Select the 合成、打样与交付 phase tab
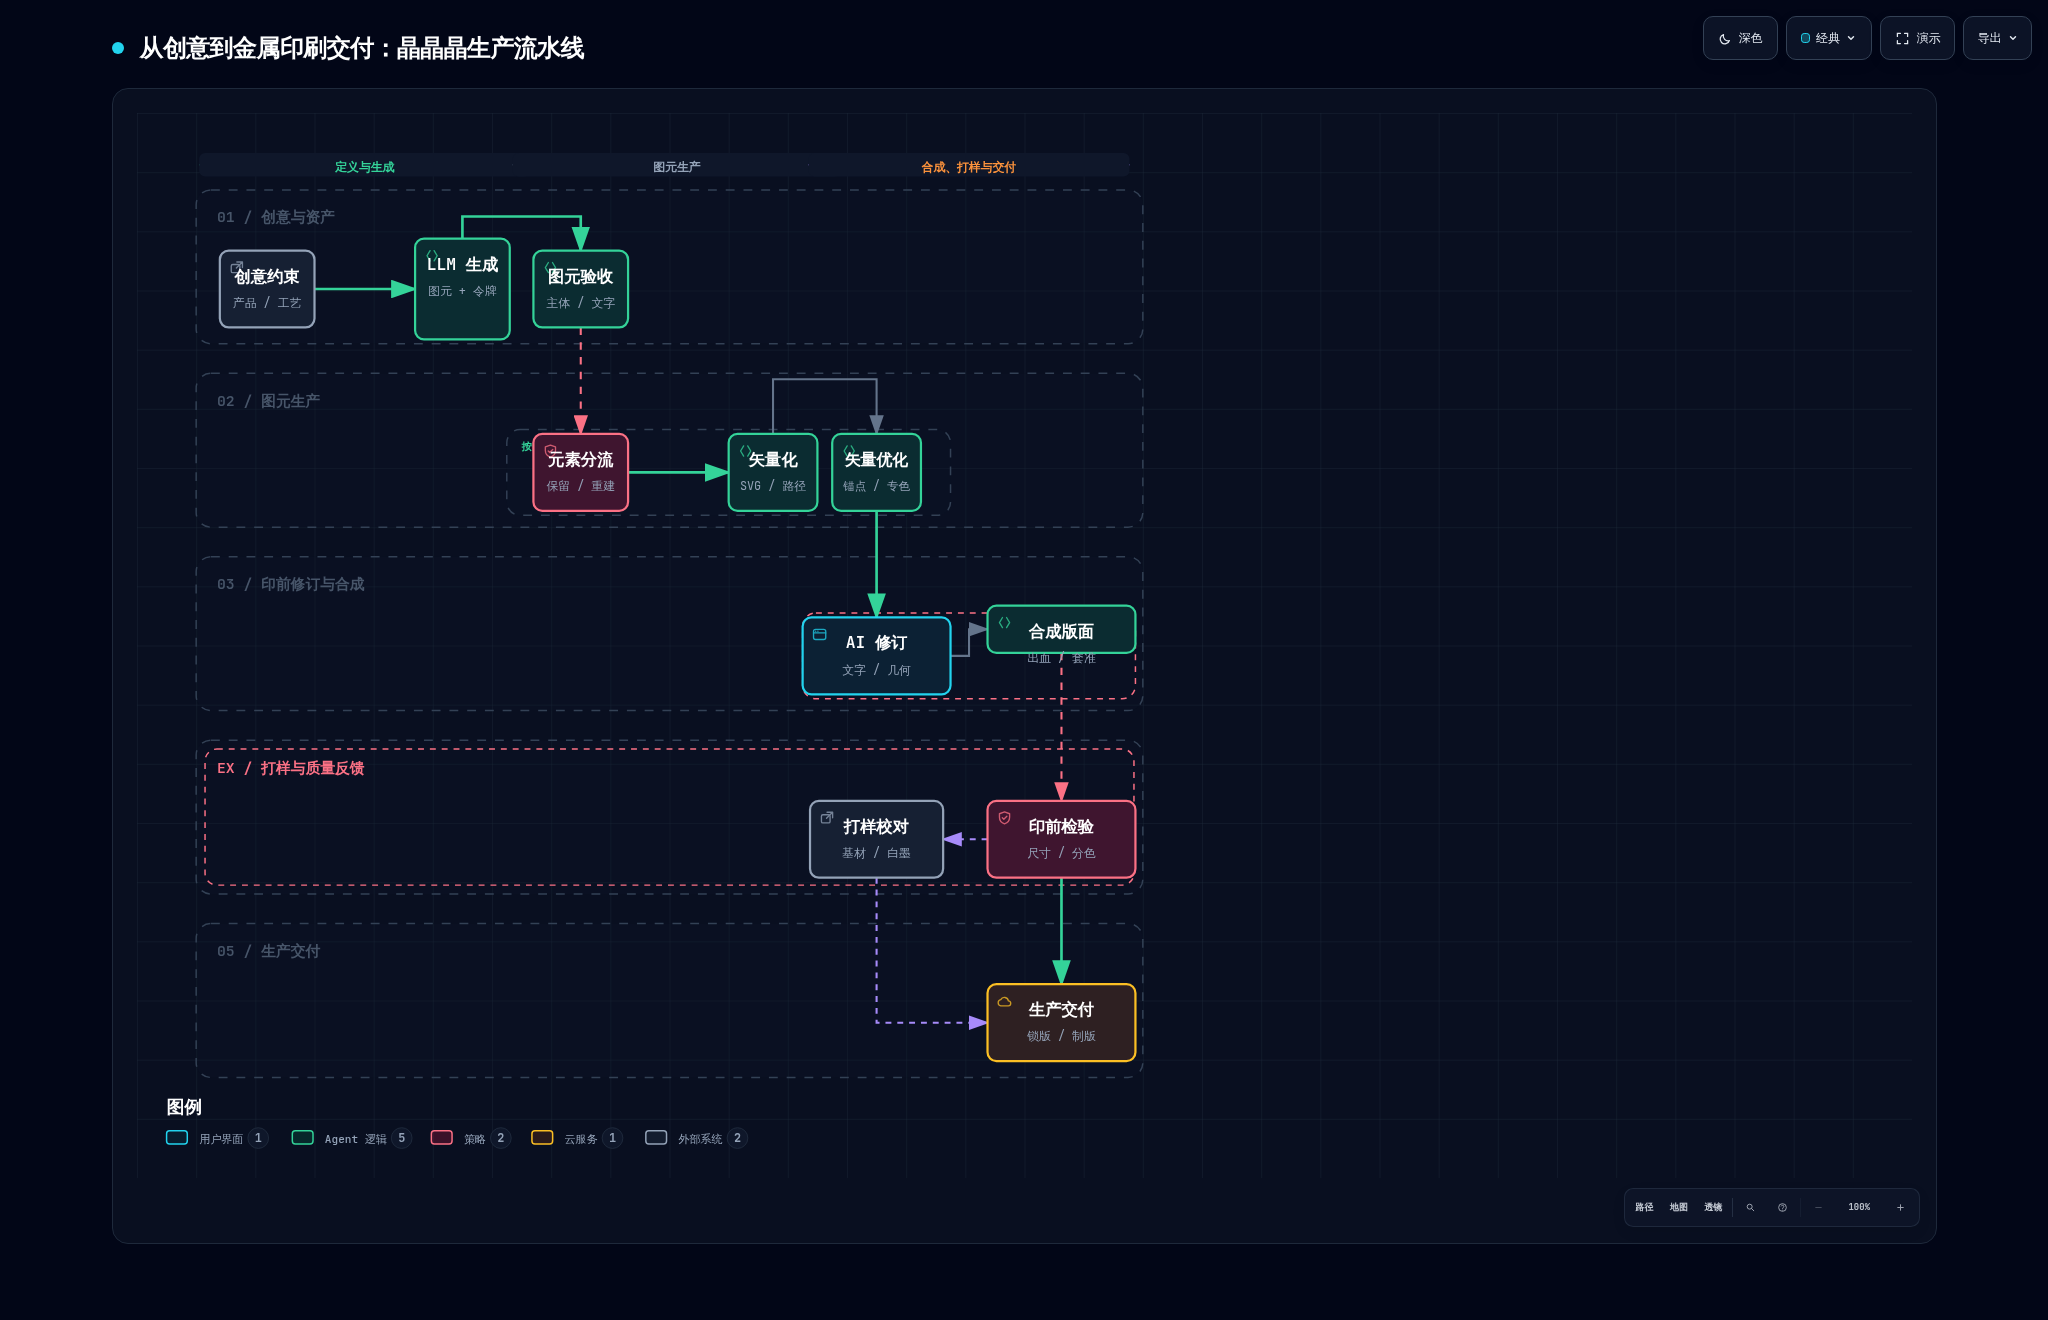This screenshot has height=1320, width=2048. [968, 167]
